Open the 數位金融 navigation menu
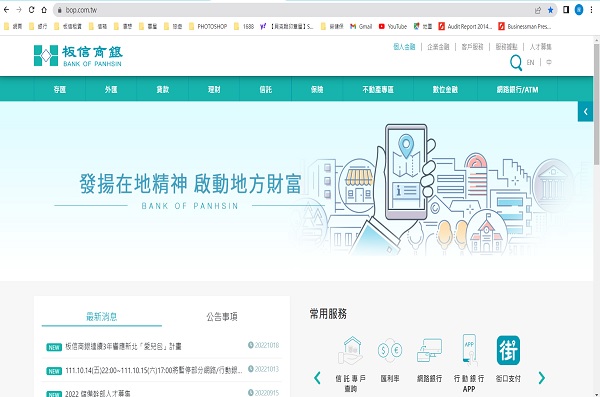Image resolution: width=600 pixels, height=397 pixels. (445, 89)
